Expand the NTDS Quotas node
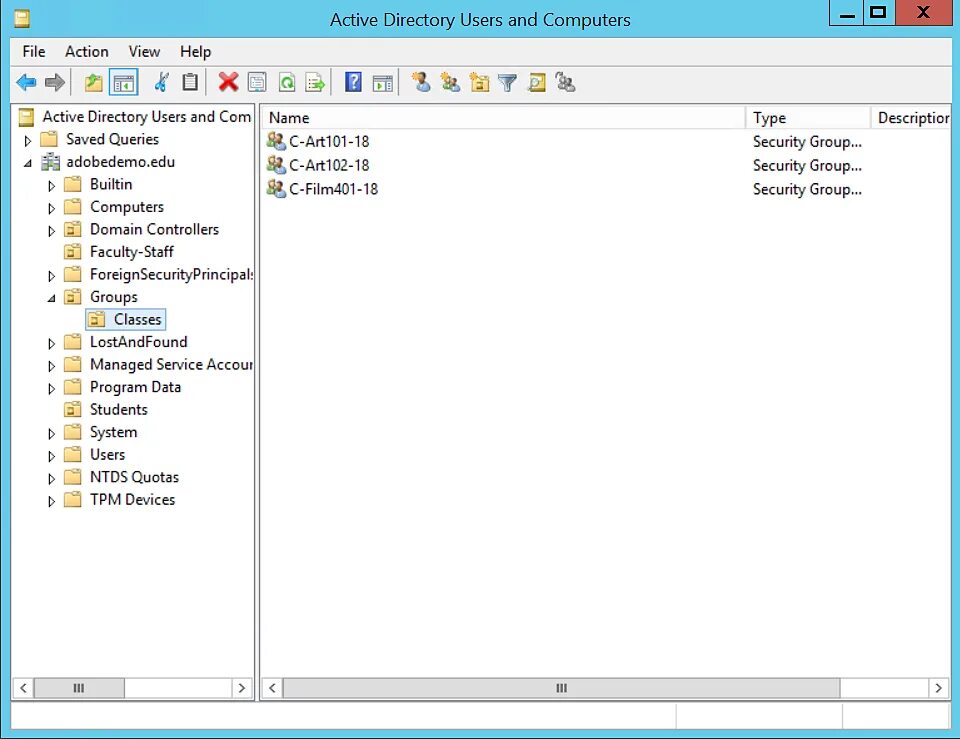This screenshot has width=960, height=739. click(x=51, y=479)
